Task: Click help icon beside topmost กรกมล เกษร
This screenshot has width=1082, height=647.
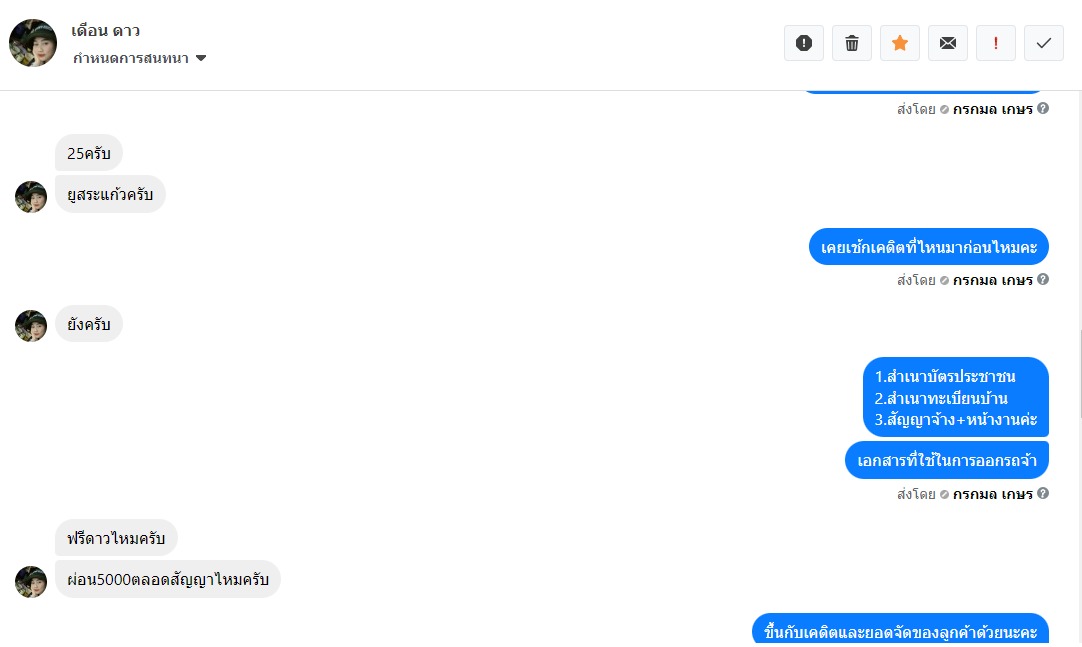Action: tap(1043, 108)
